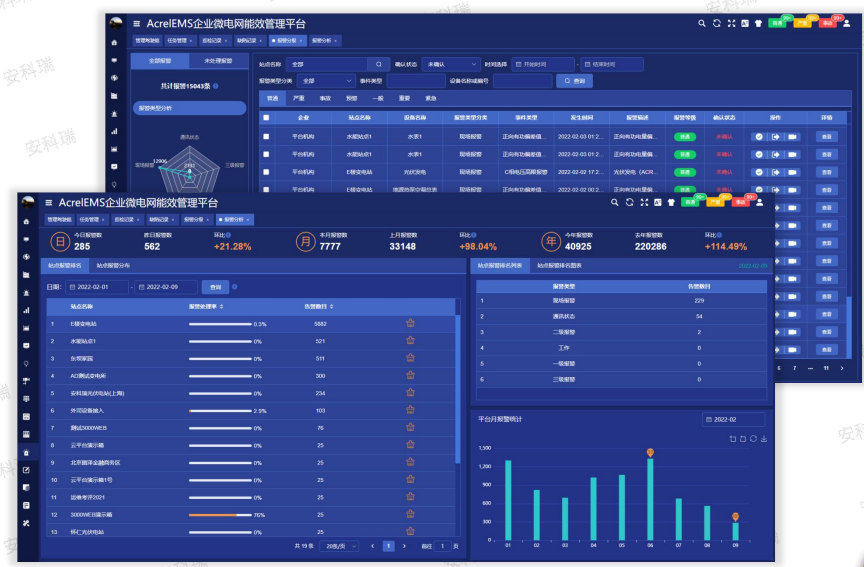Click the 查看 button in the 光伏发电 row
The image size is (864, 567).
[827, 172]
